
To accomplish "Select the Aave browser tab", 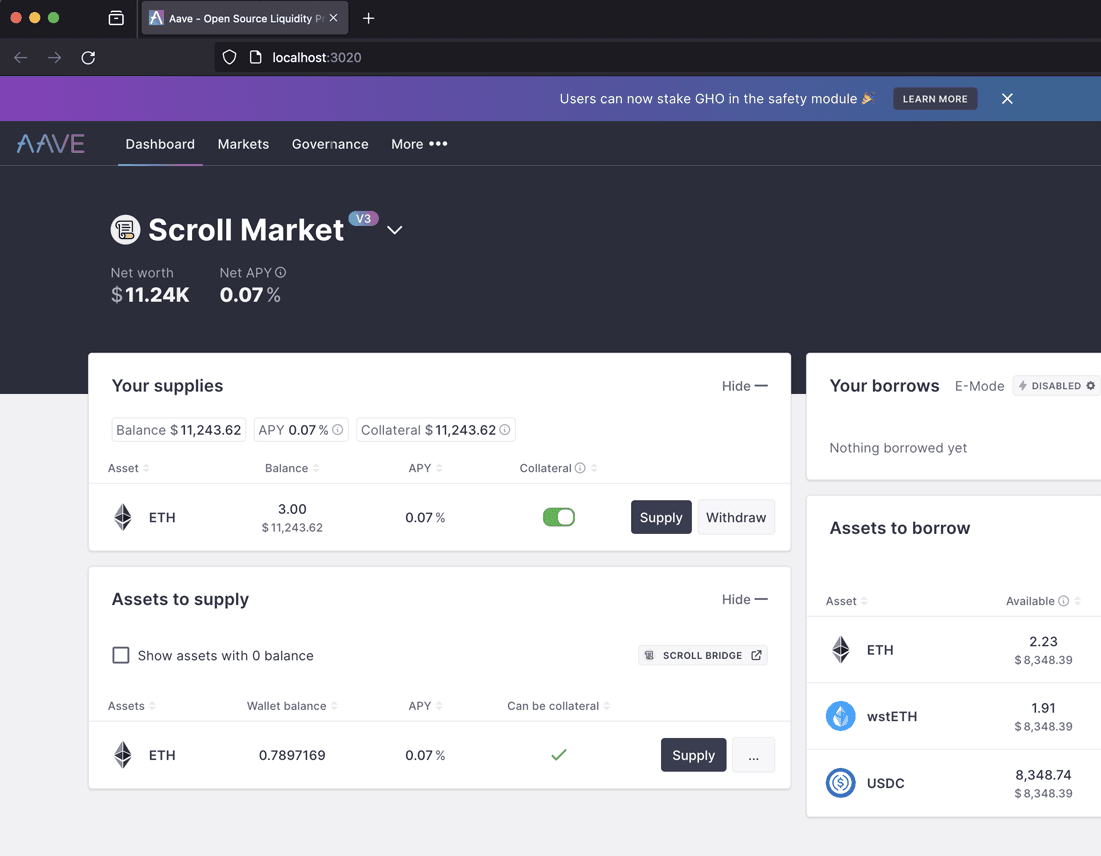I will (x=244, y=18).
